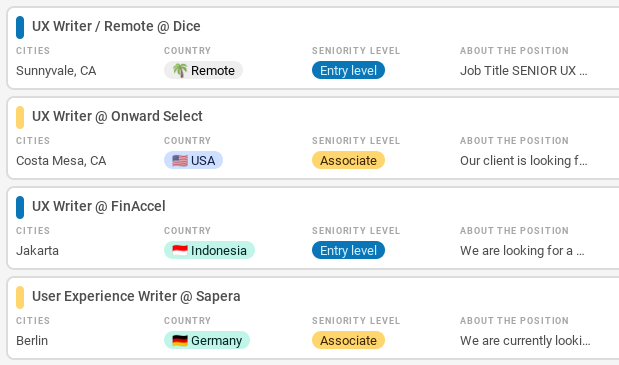Click the Indonesia flag country tag
The width and height of the screenshot is (619, 365).
point(209,250)
